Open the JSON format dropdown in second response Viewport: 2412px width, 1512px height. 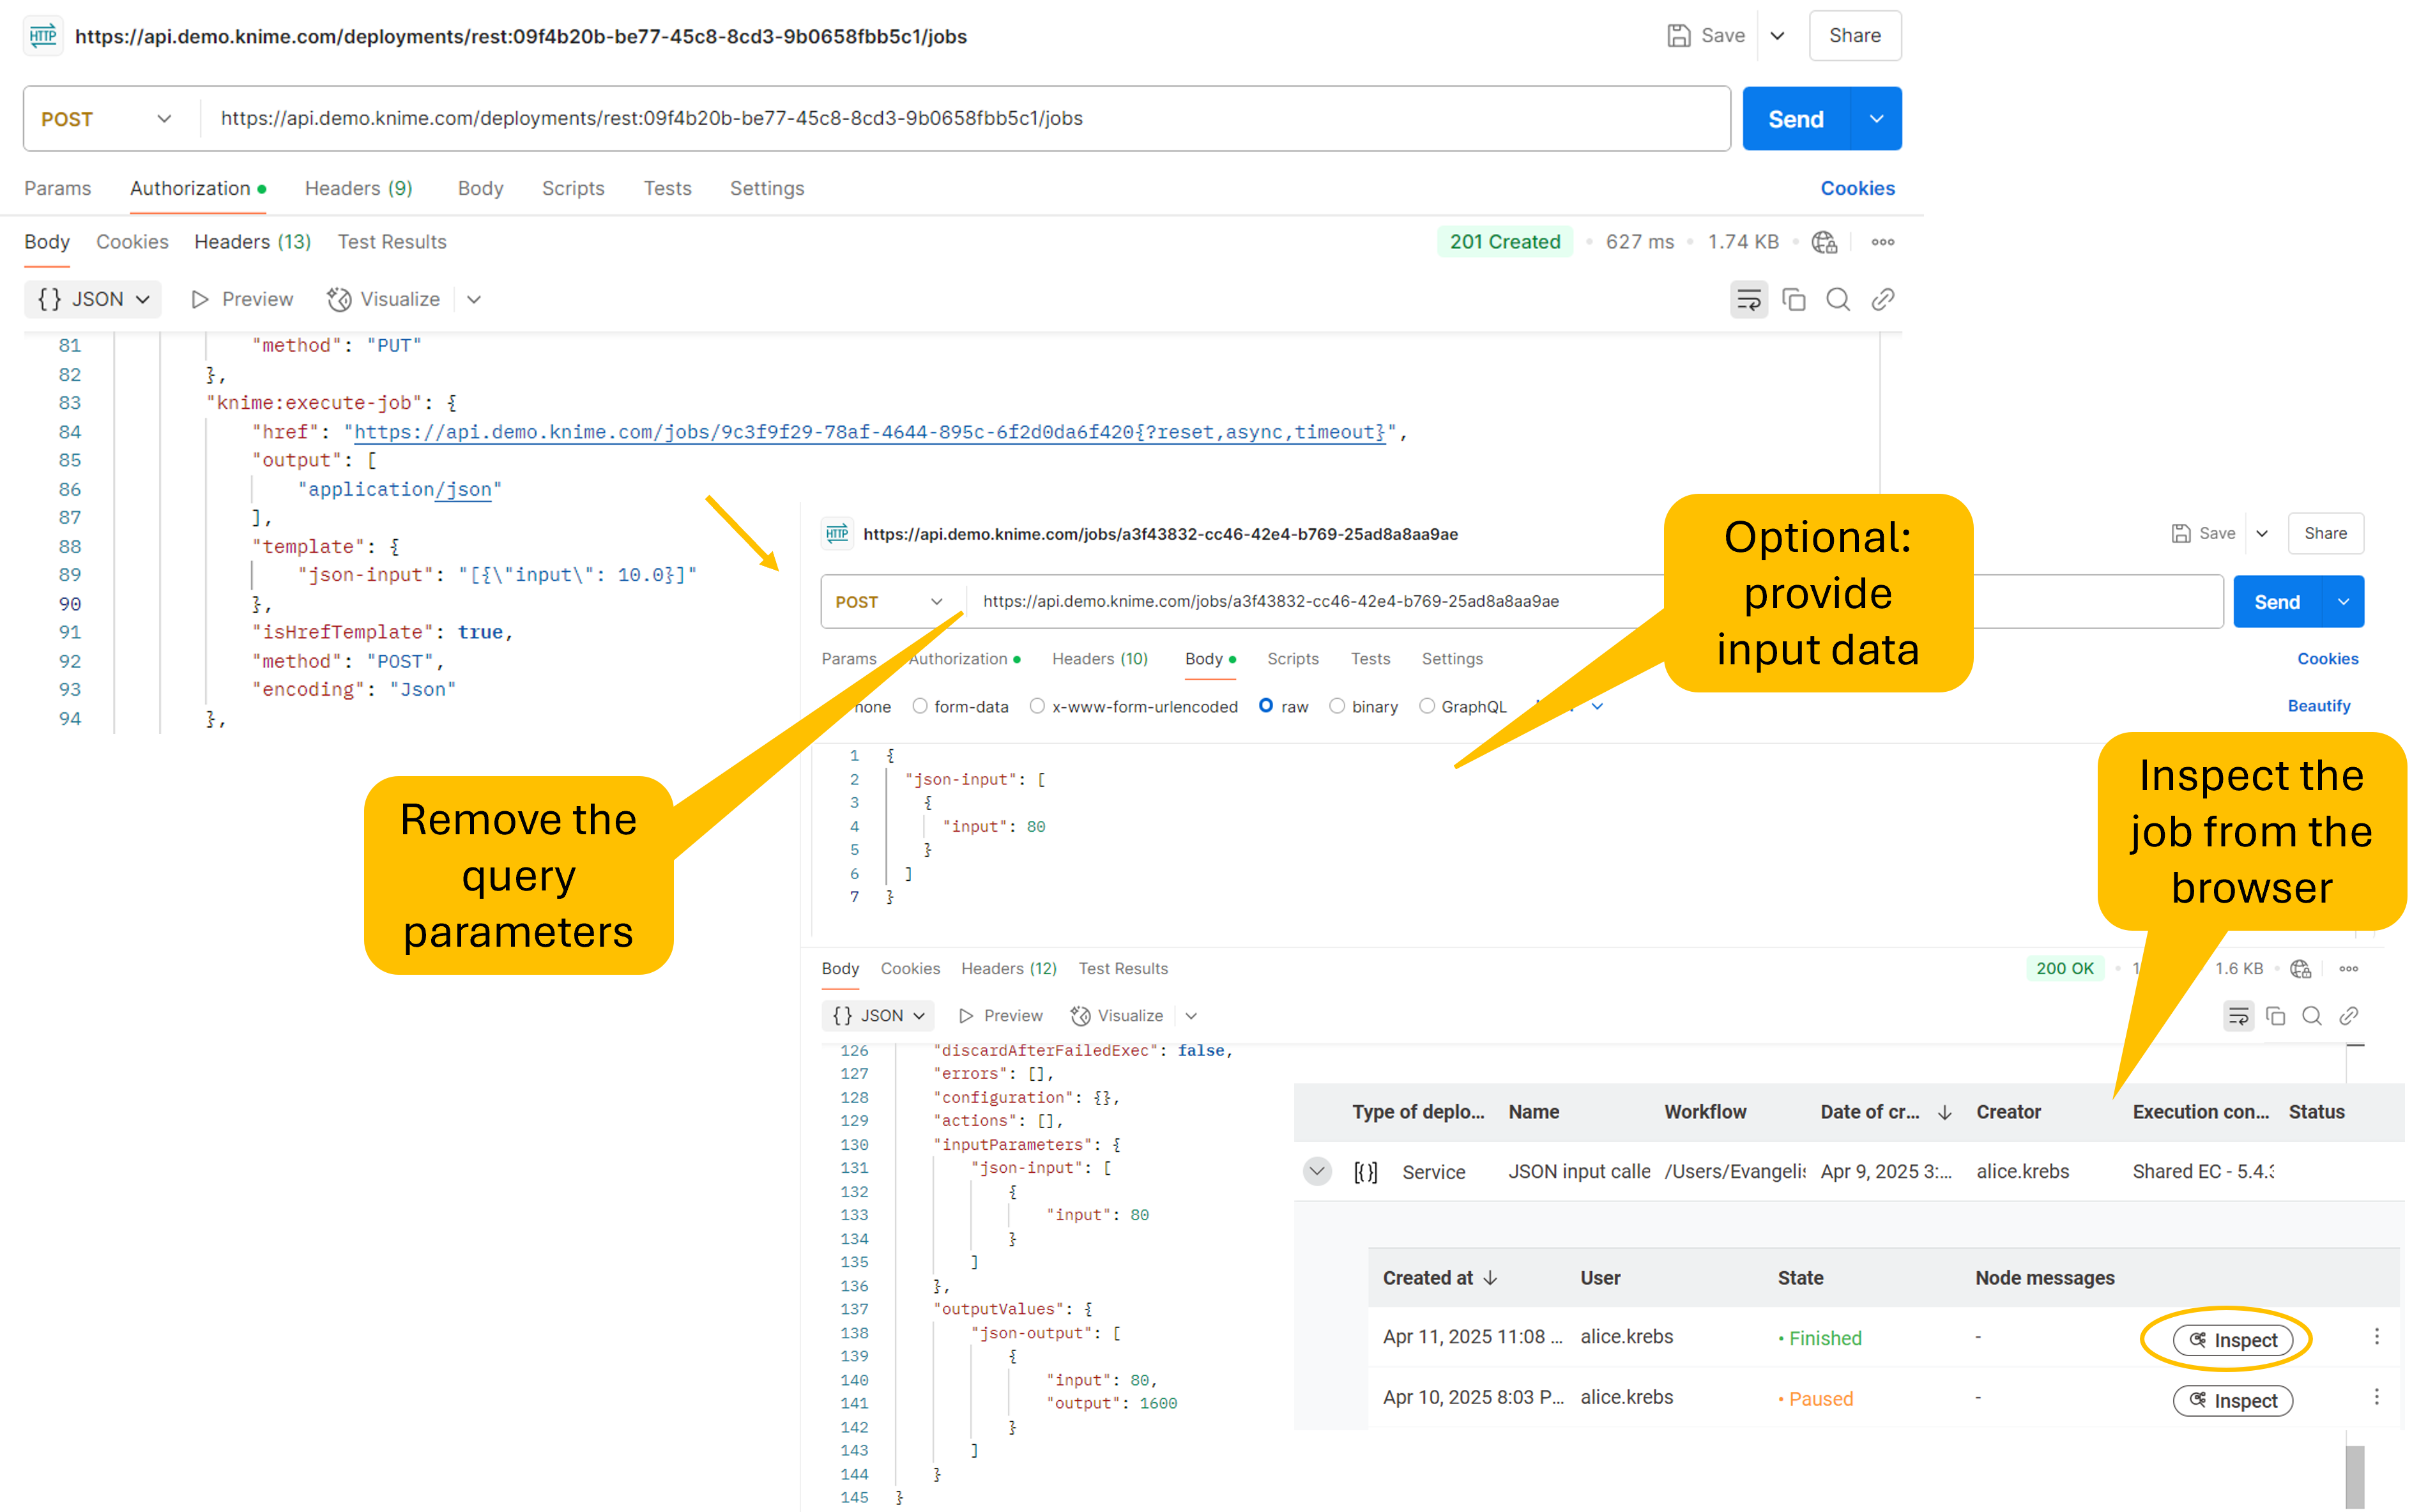tap(878, 1016)
